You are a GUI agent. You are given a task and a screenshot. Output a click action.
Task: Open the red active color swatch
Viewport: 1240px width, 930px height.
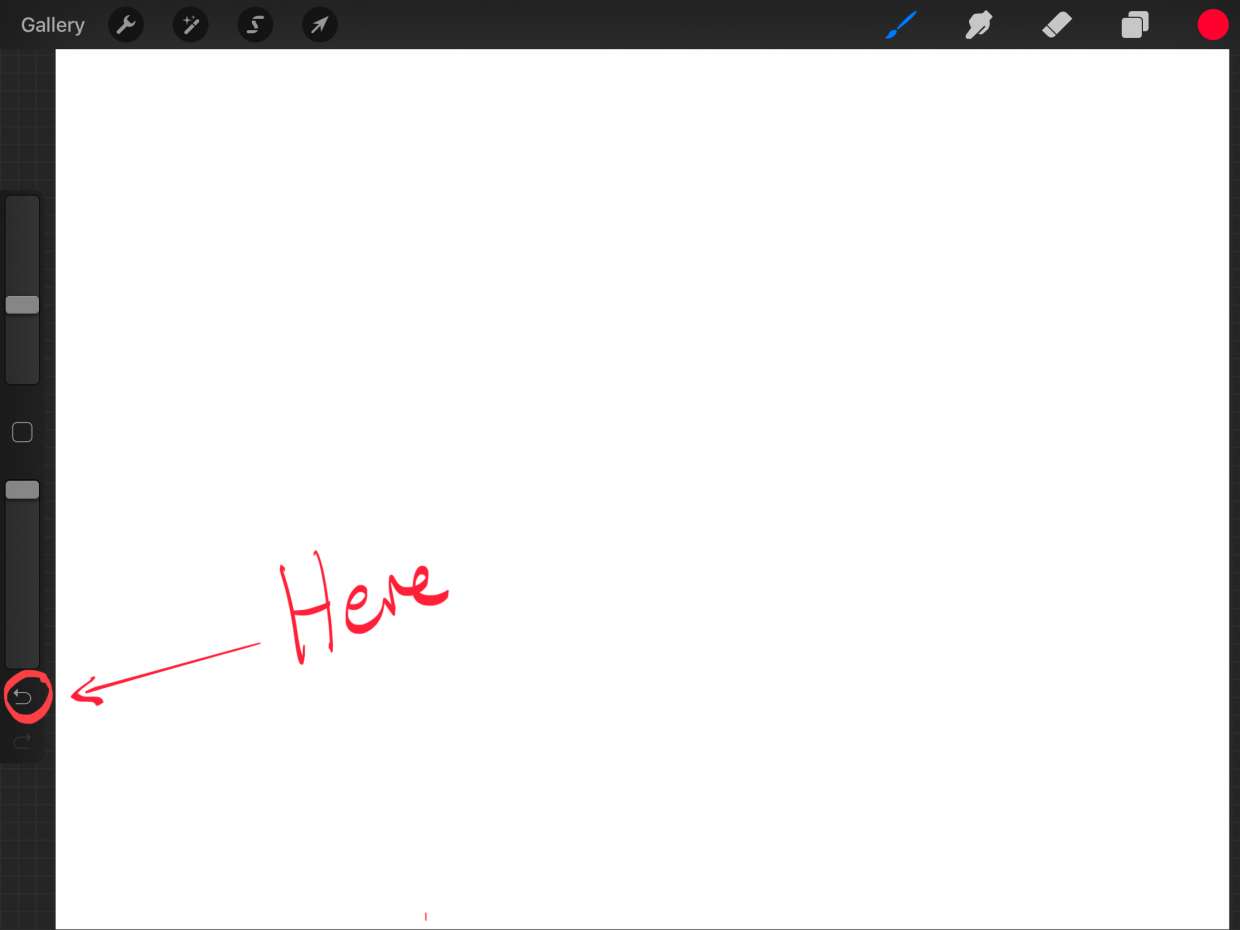point(1212,25)
